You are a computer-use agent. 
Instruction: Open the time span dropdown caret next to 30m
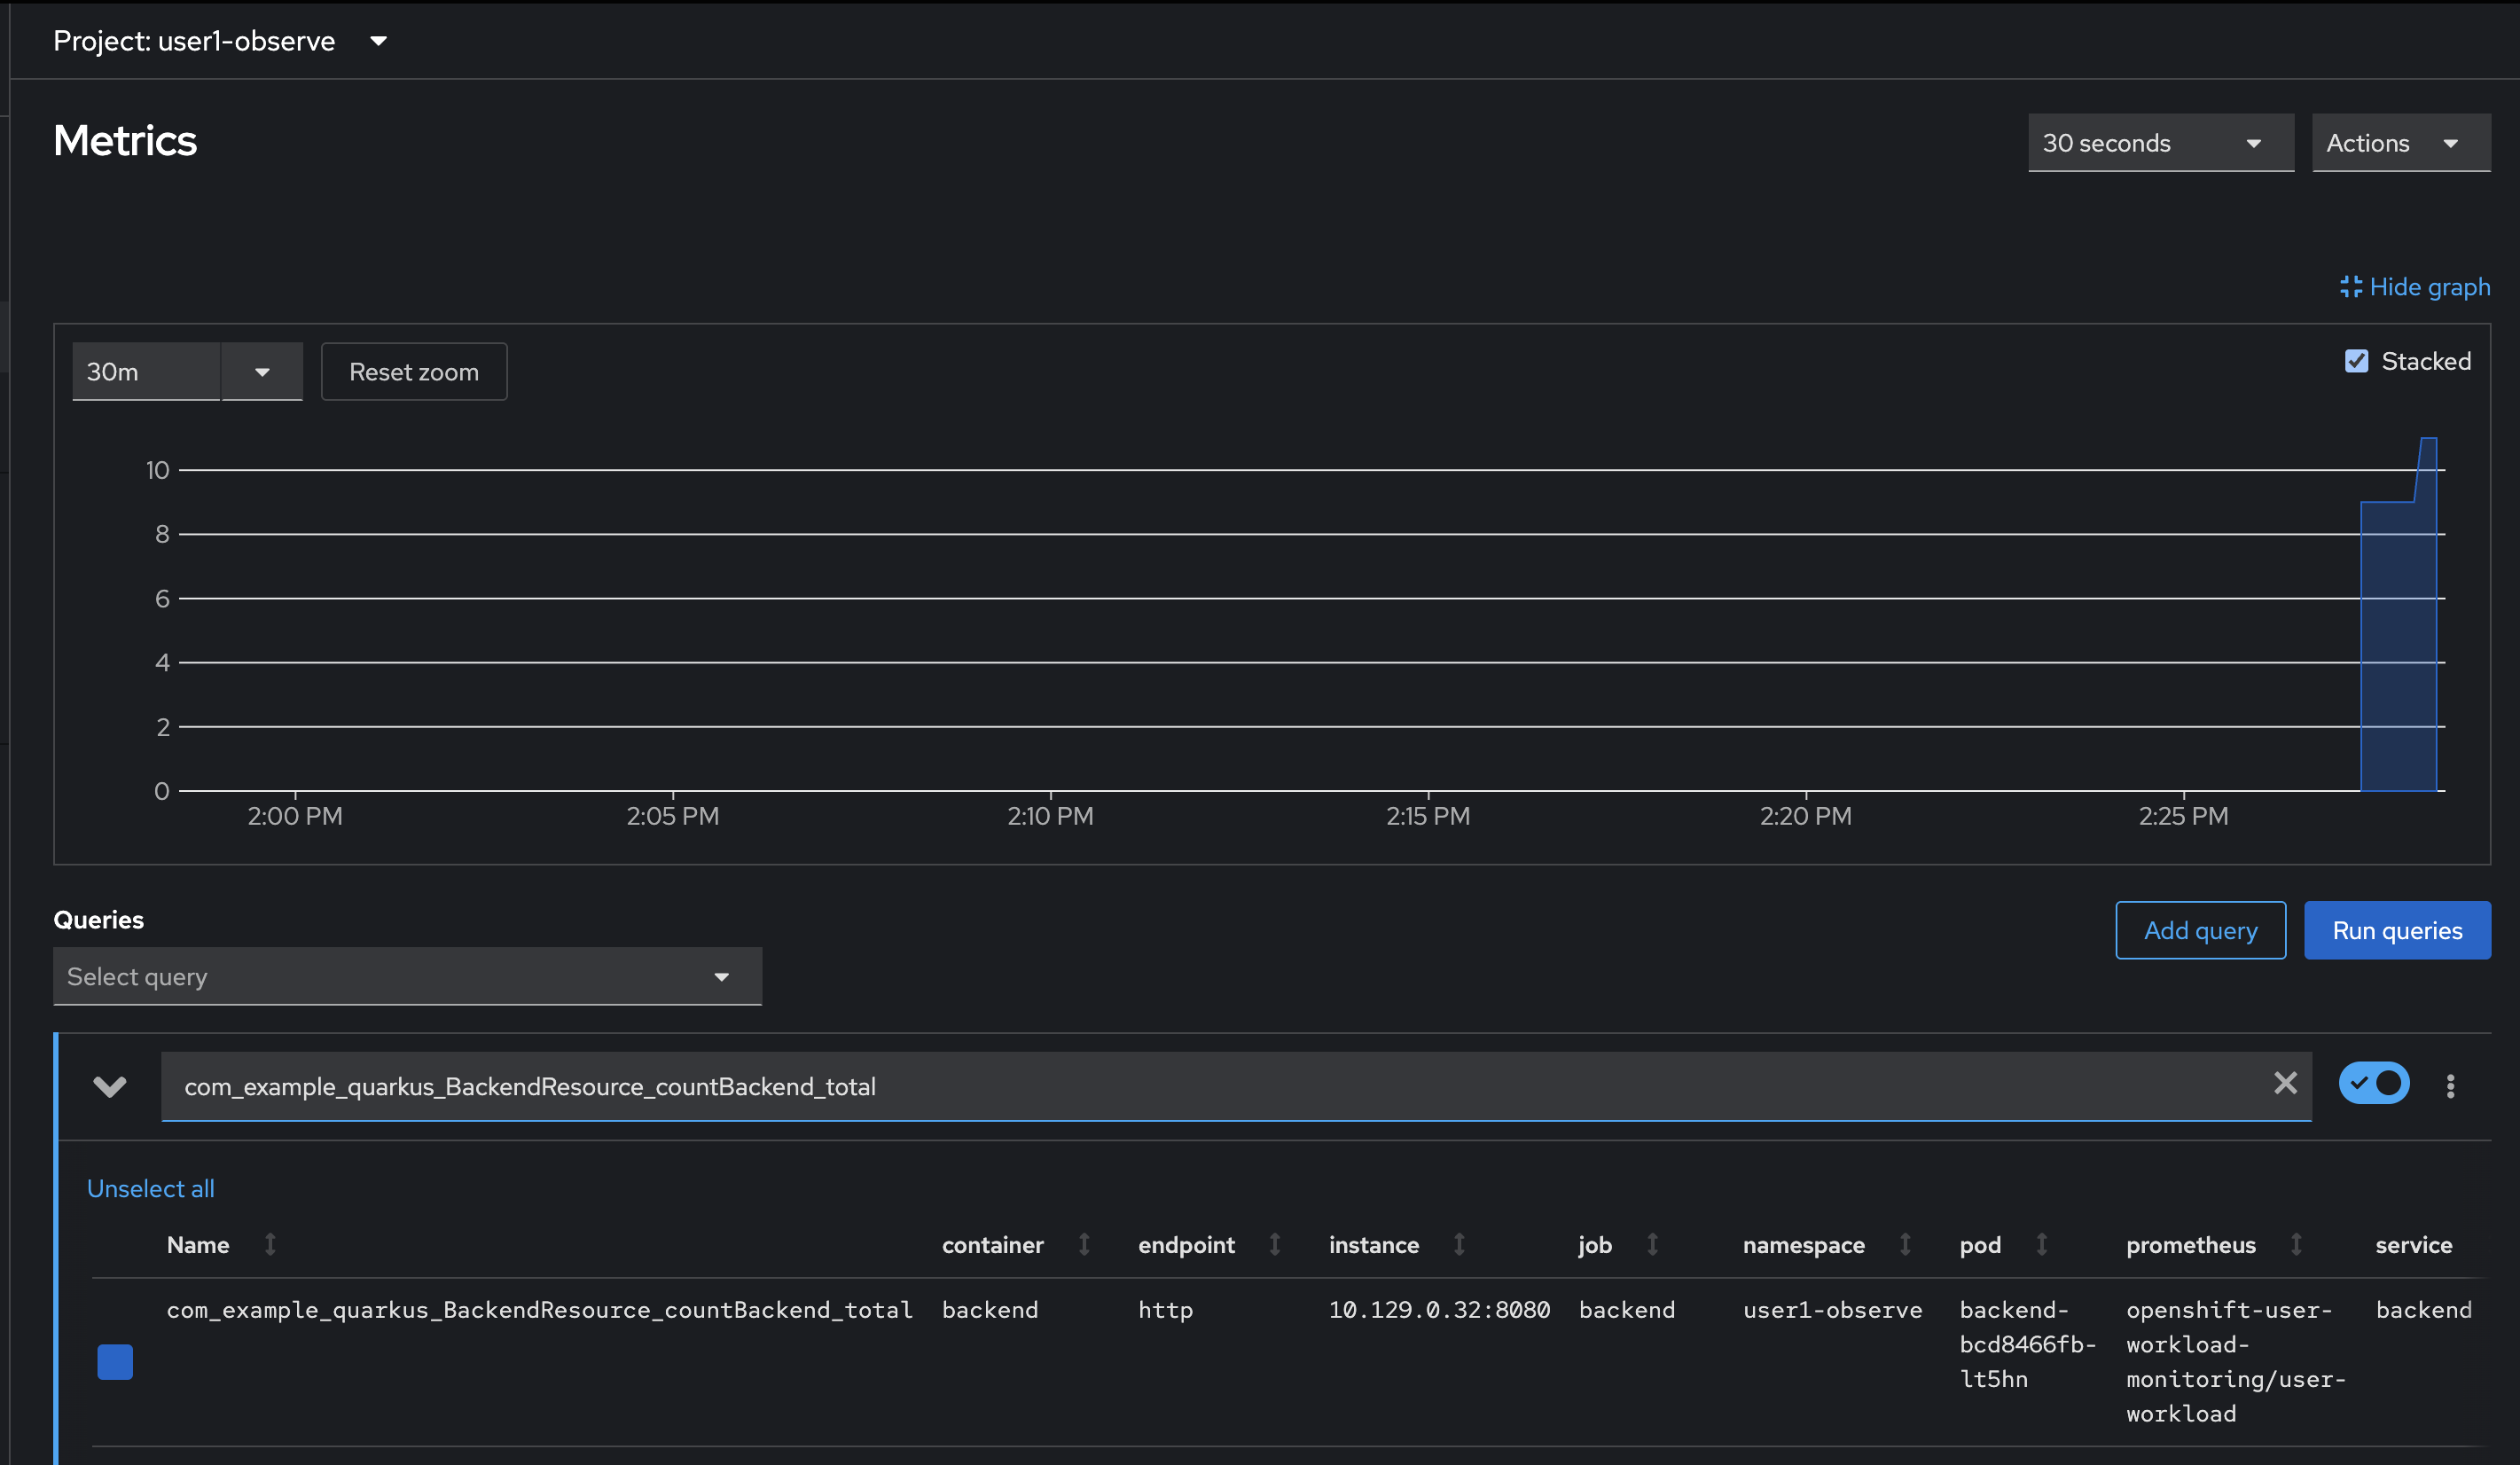point(262,372)
